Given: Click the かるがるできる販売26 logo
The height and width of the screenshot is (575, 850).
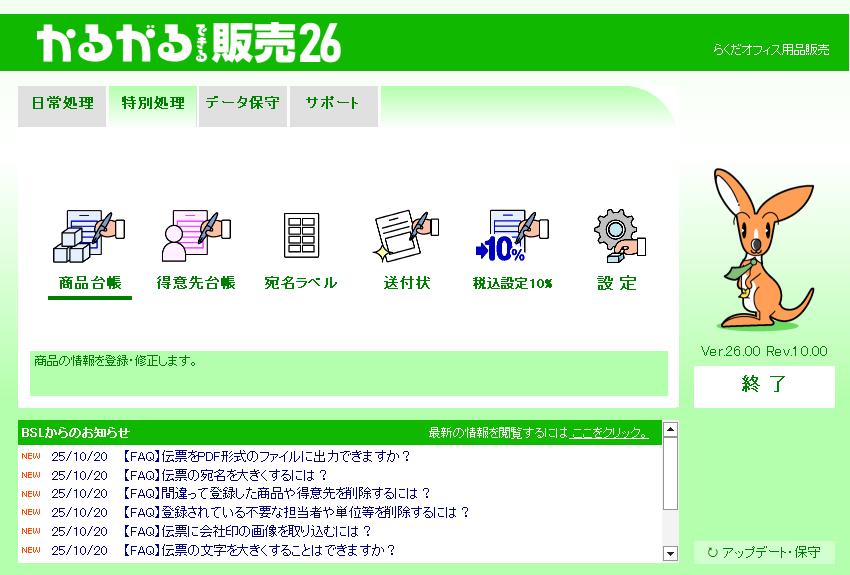Looking at the screenshot, I should point(189,43).
